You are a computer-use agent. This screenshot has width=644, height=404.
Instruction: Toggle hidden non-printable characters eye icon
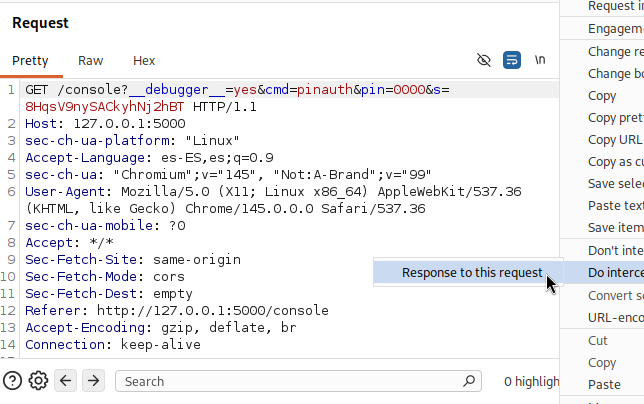[484, 60]
